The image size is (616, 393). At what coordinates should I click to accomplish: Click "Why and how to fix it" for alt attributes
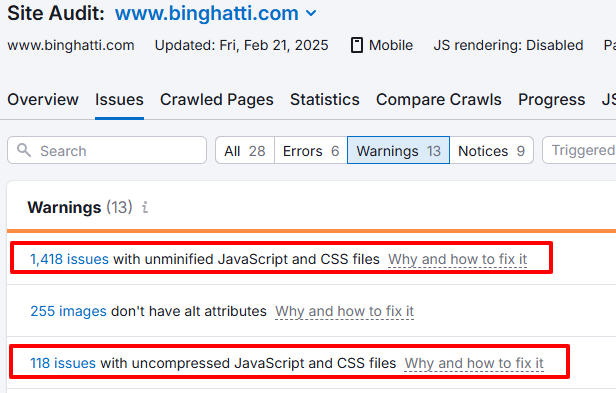[x=345, y=311]
